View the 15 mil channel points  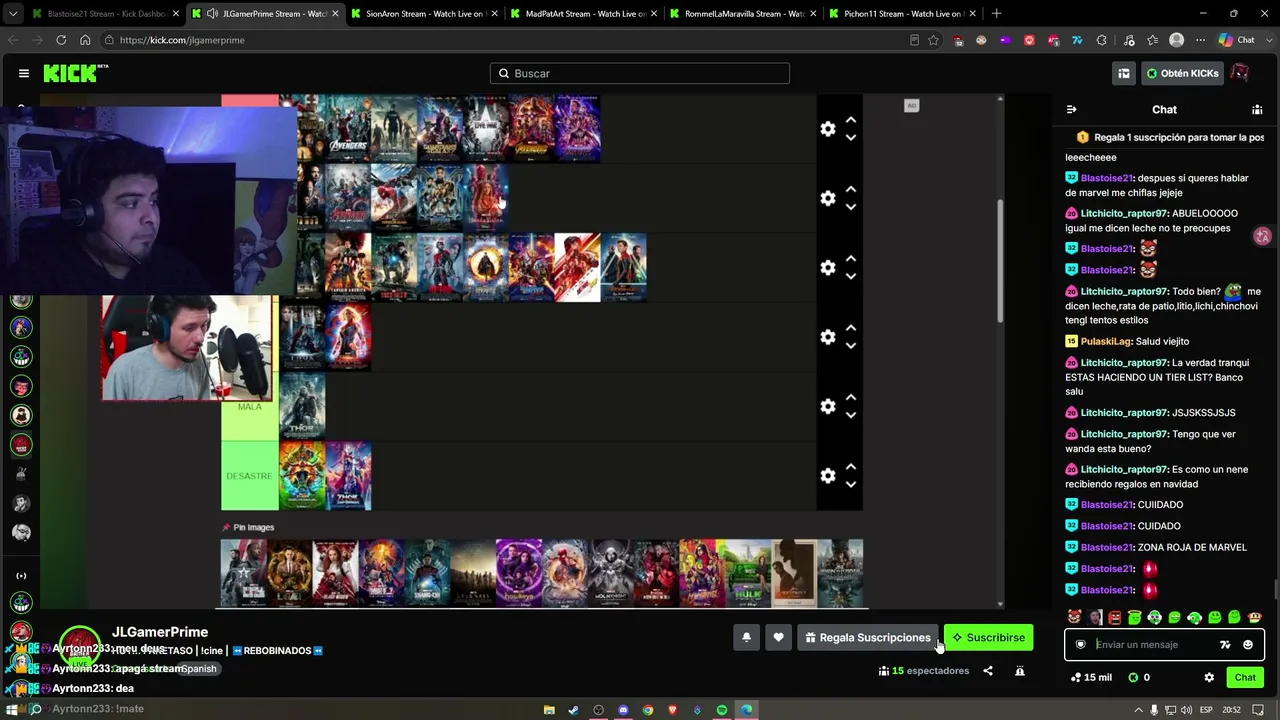point(1091,677)
